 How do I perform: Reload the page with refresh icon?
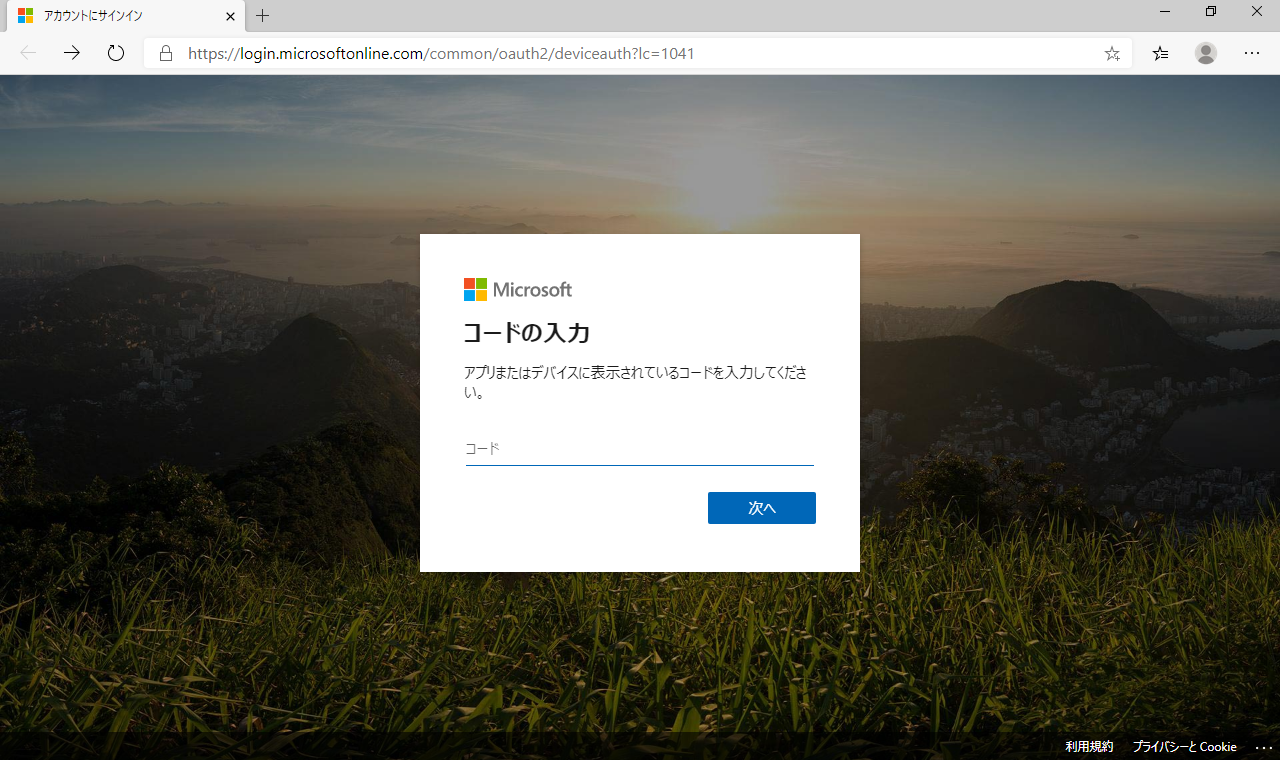116,53
